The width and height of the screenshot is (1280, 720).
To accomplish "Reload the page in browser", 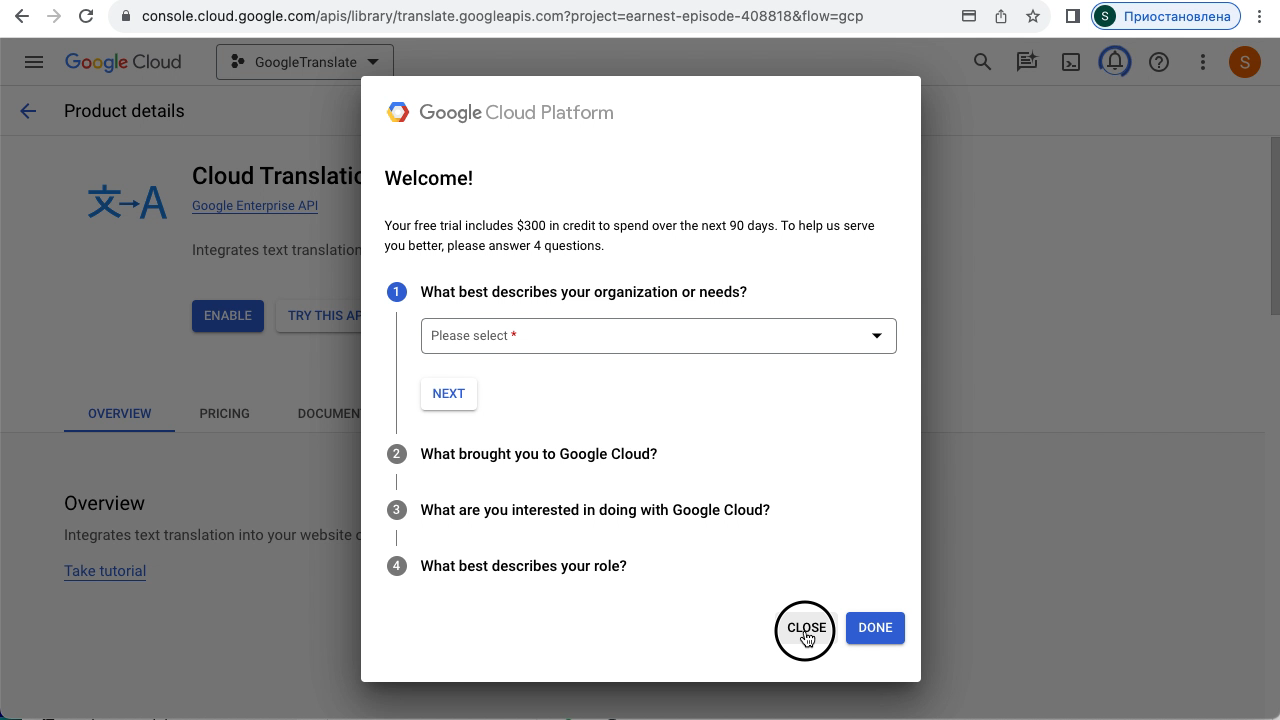I will pyautogui.click(x=86, y=16).
